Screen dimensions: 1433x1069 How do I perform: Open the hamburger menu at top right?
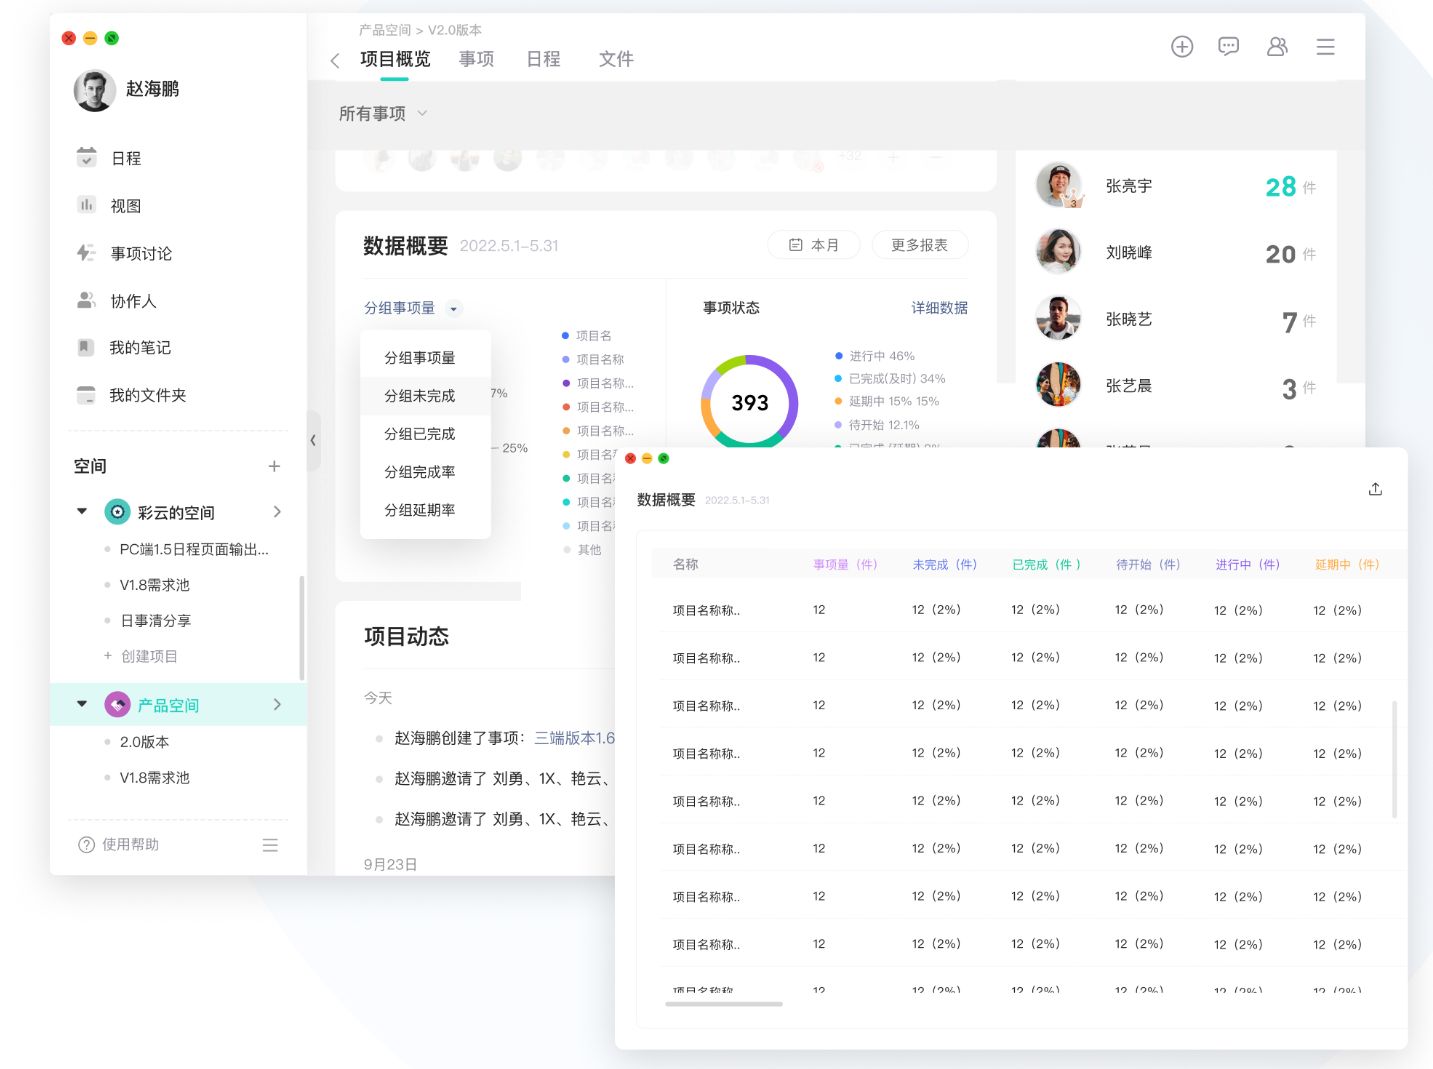[x=1325, y=46]
